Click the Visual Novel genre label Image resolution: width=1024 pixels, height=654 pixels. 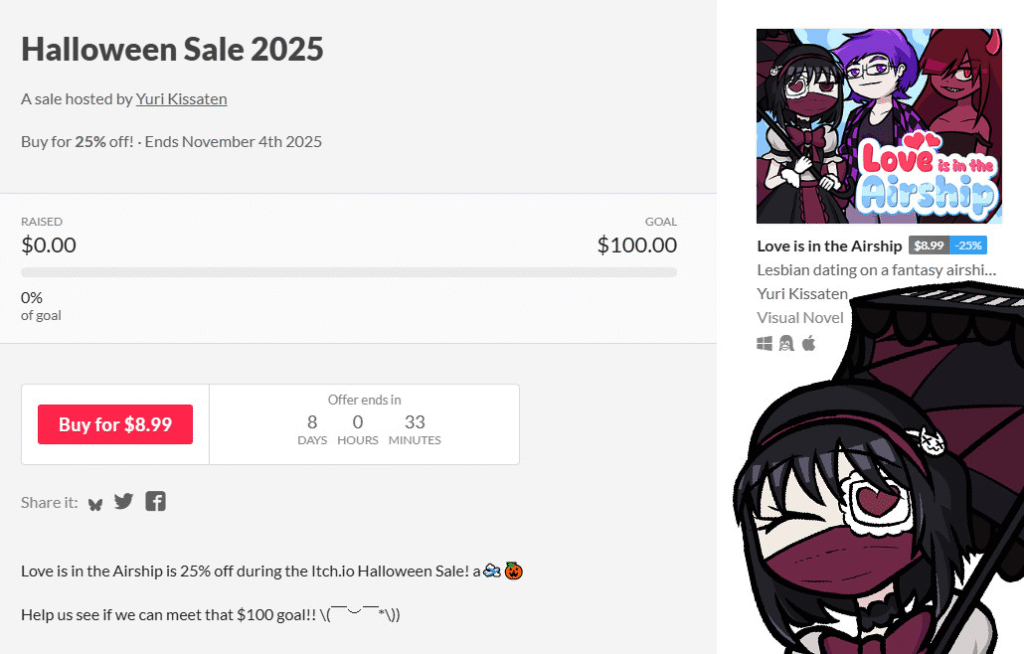tap(800, 318)
